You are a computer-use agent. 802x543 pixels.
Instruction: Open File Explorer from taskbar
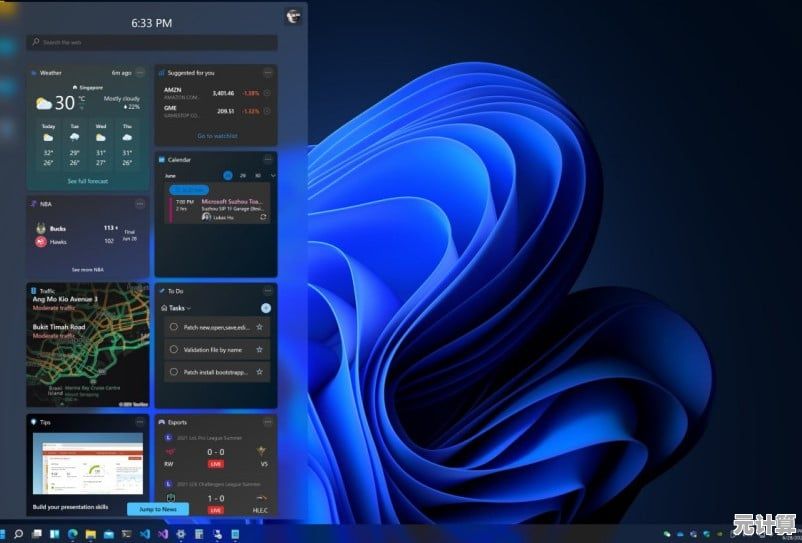(x=91, y=534)
